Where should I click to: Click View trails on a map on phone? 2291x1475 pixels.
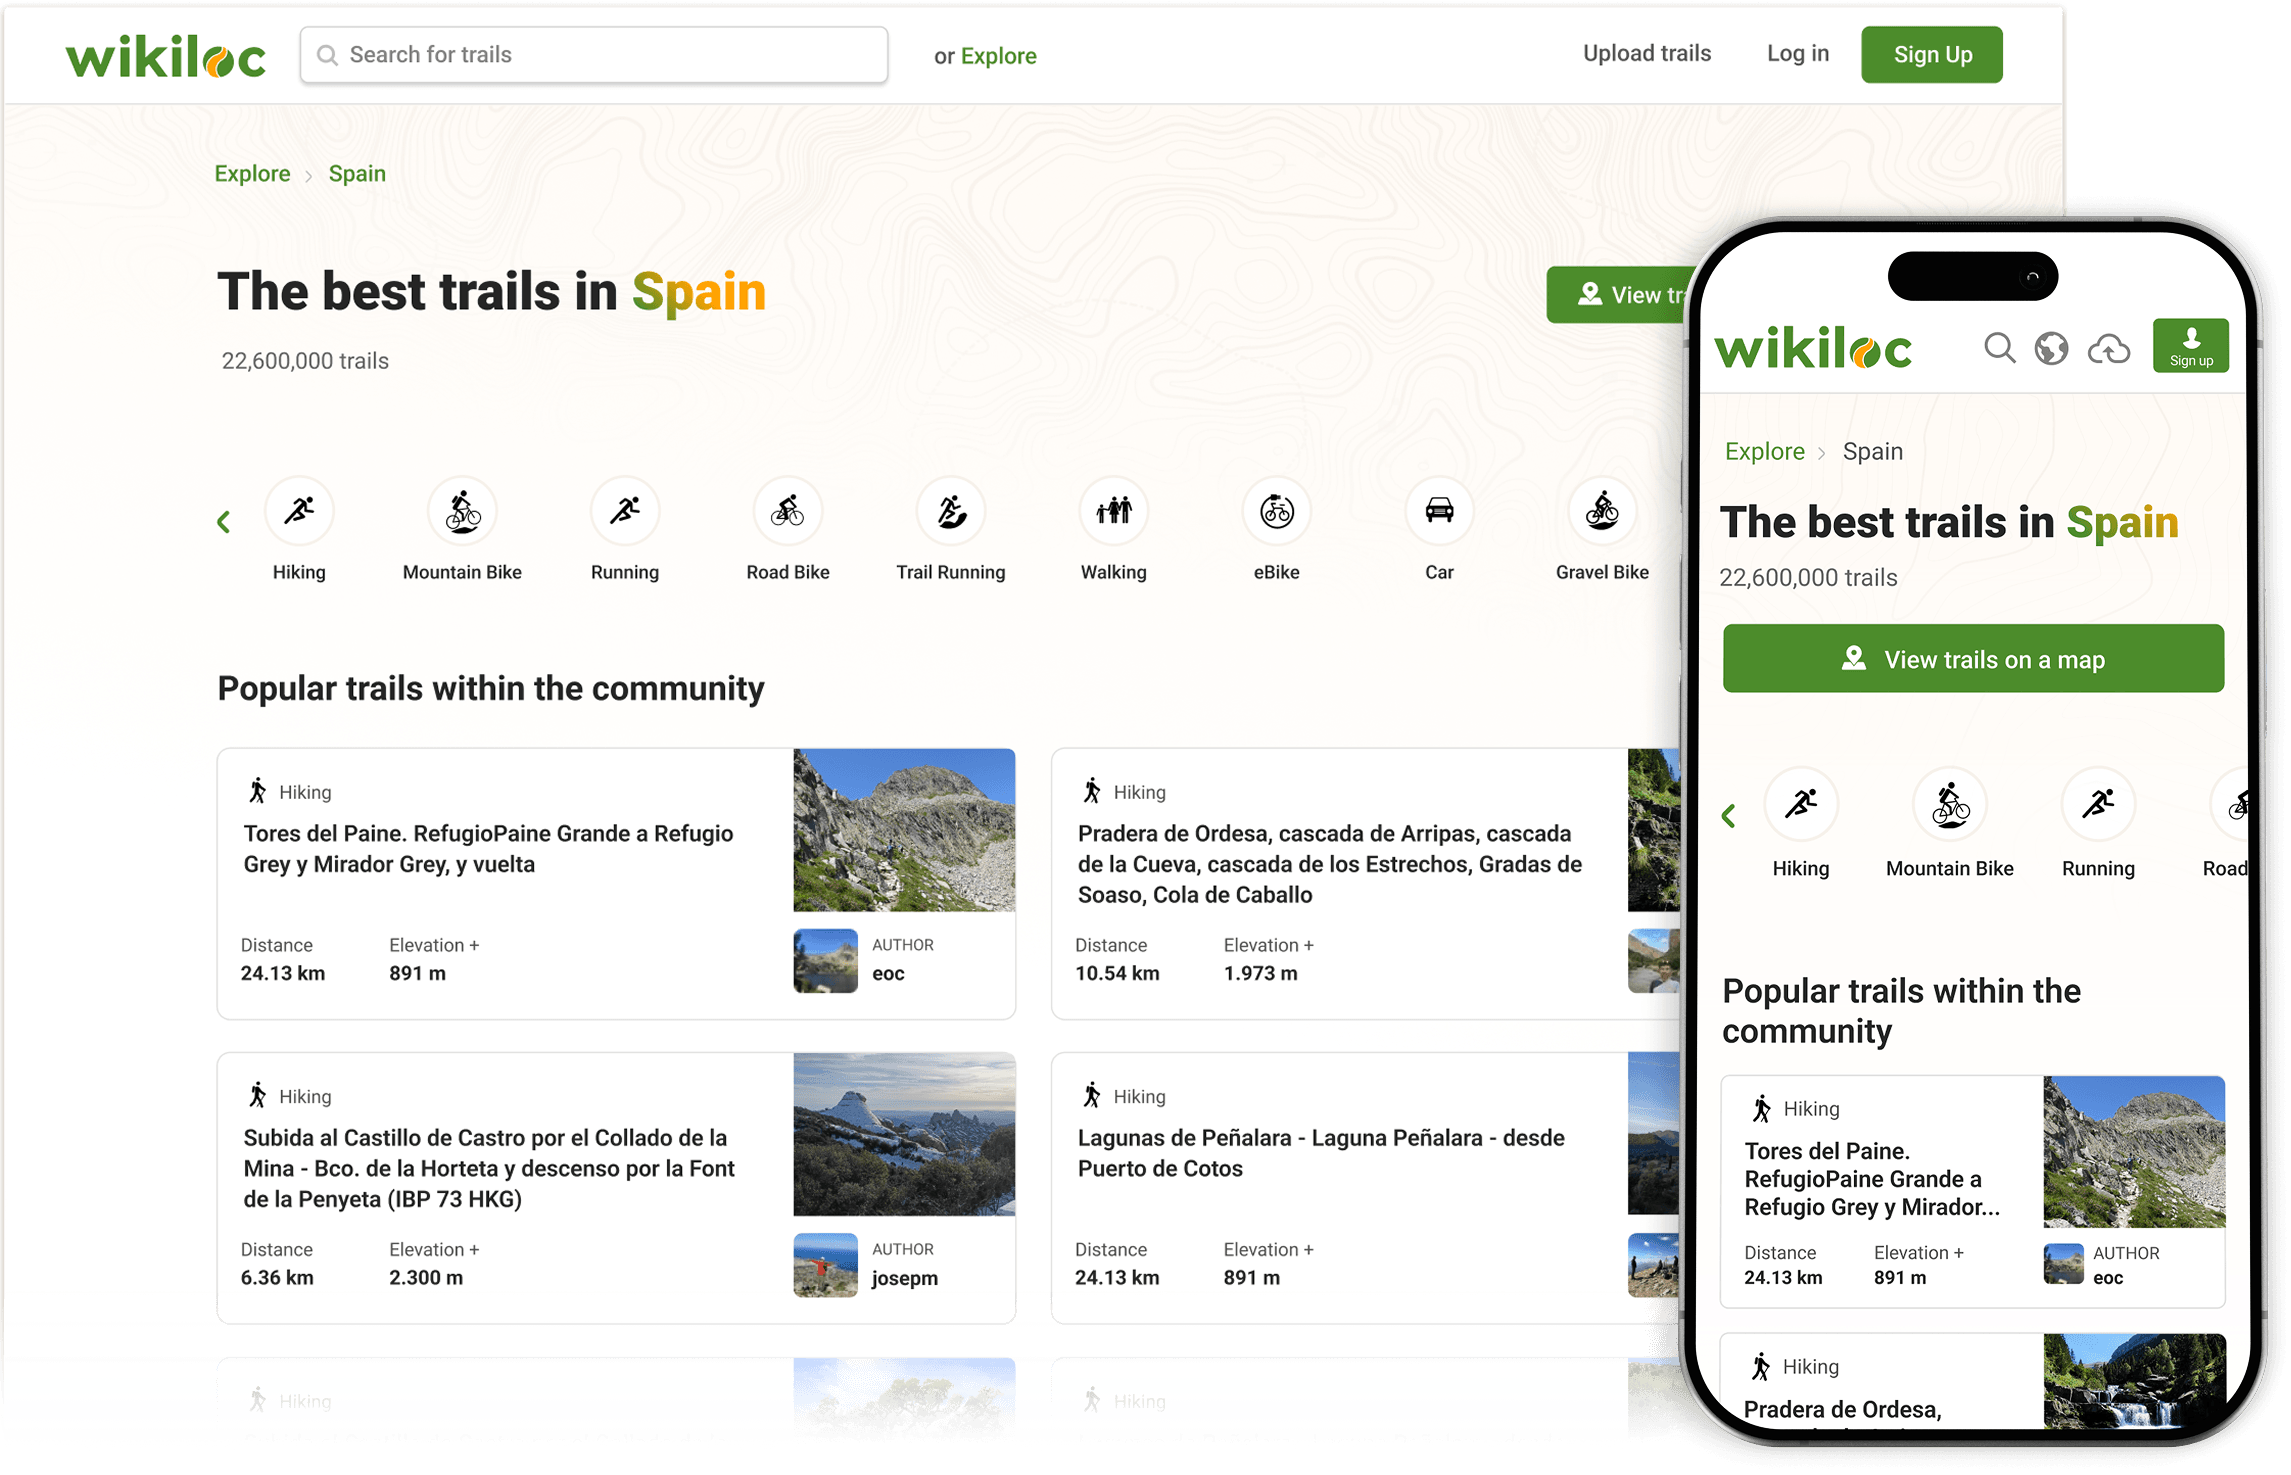point(1973,659)
